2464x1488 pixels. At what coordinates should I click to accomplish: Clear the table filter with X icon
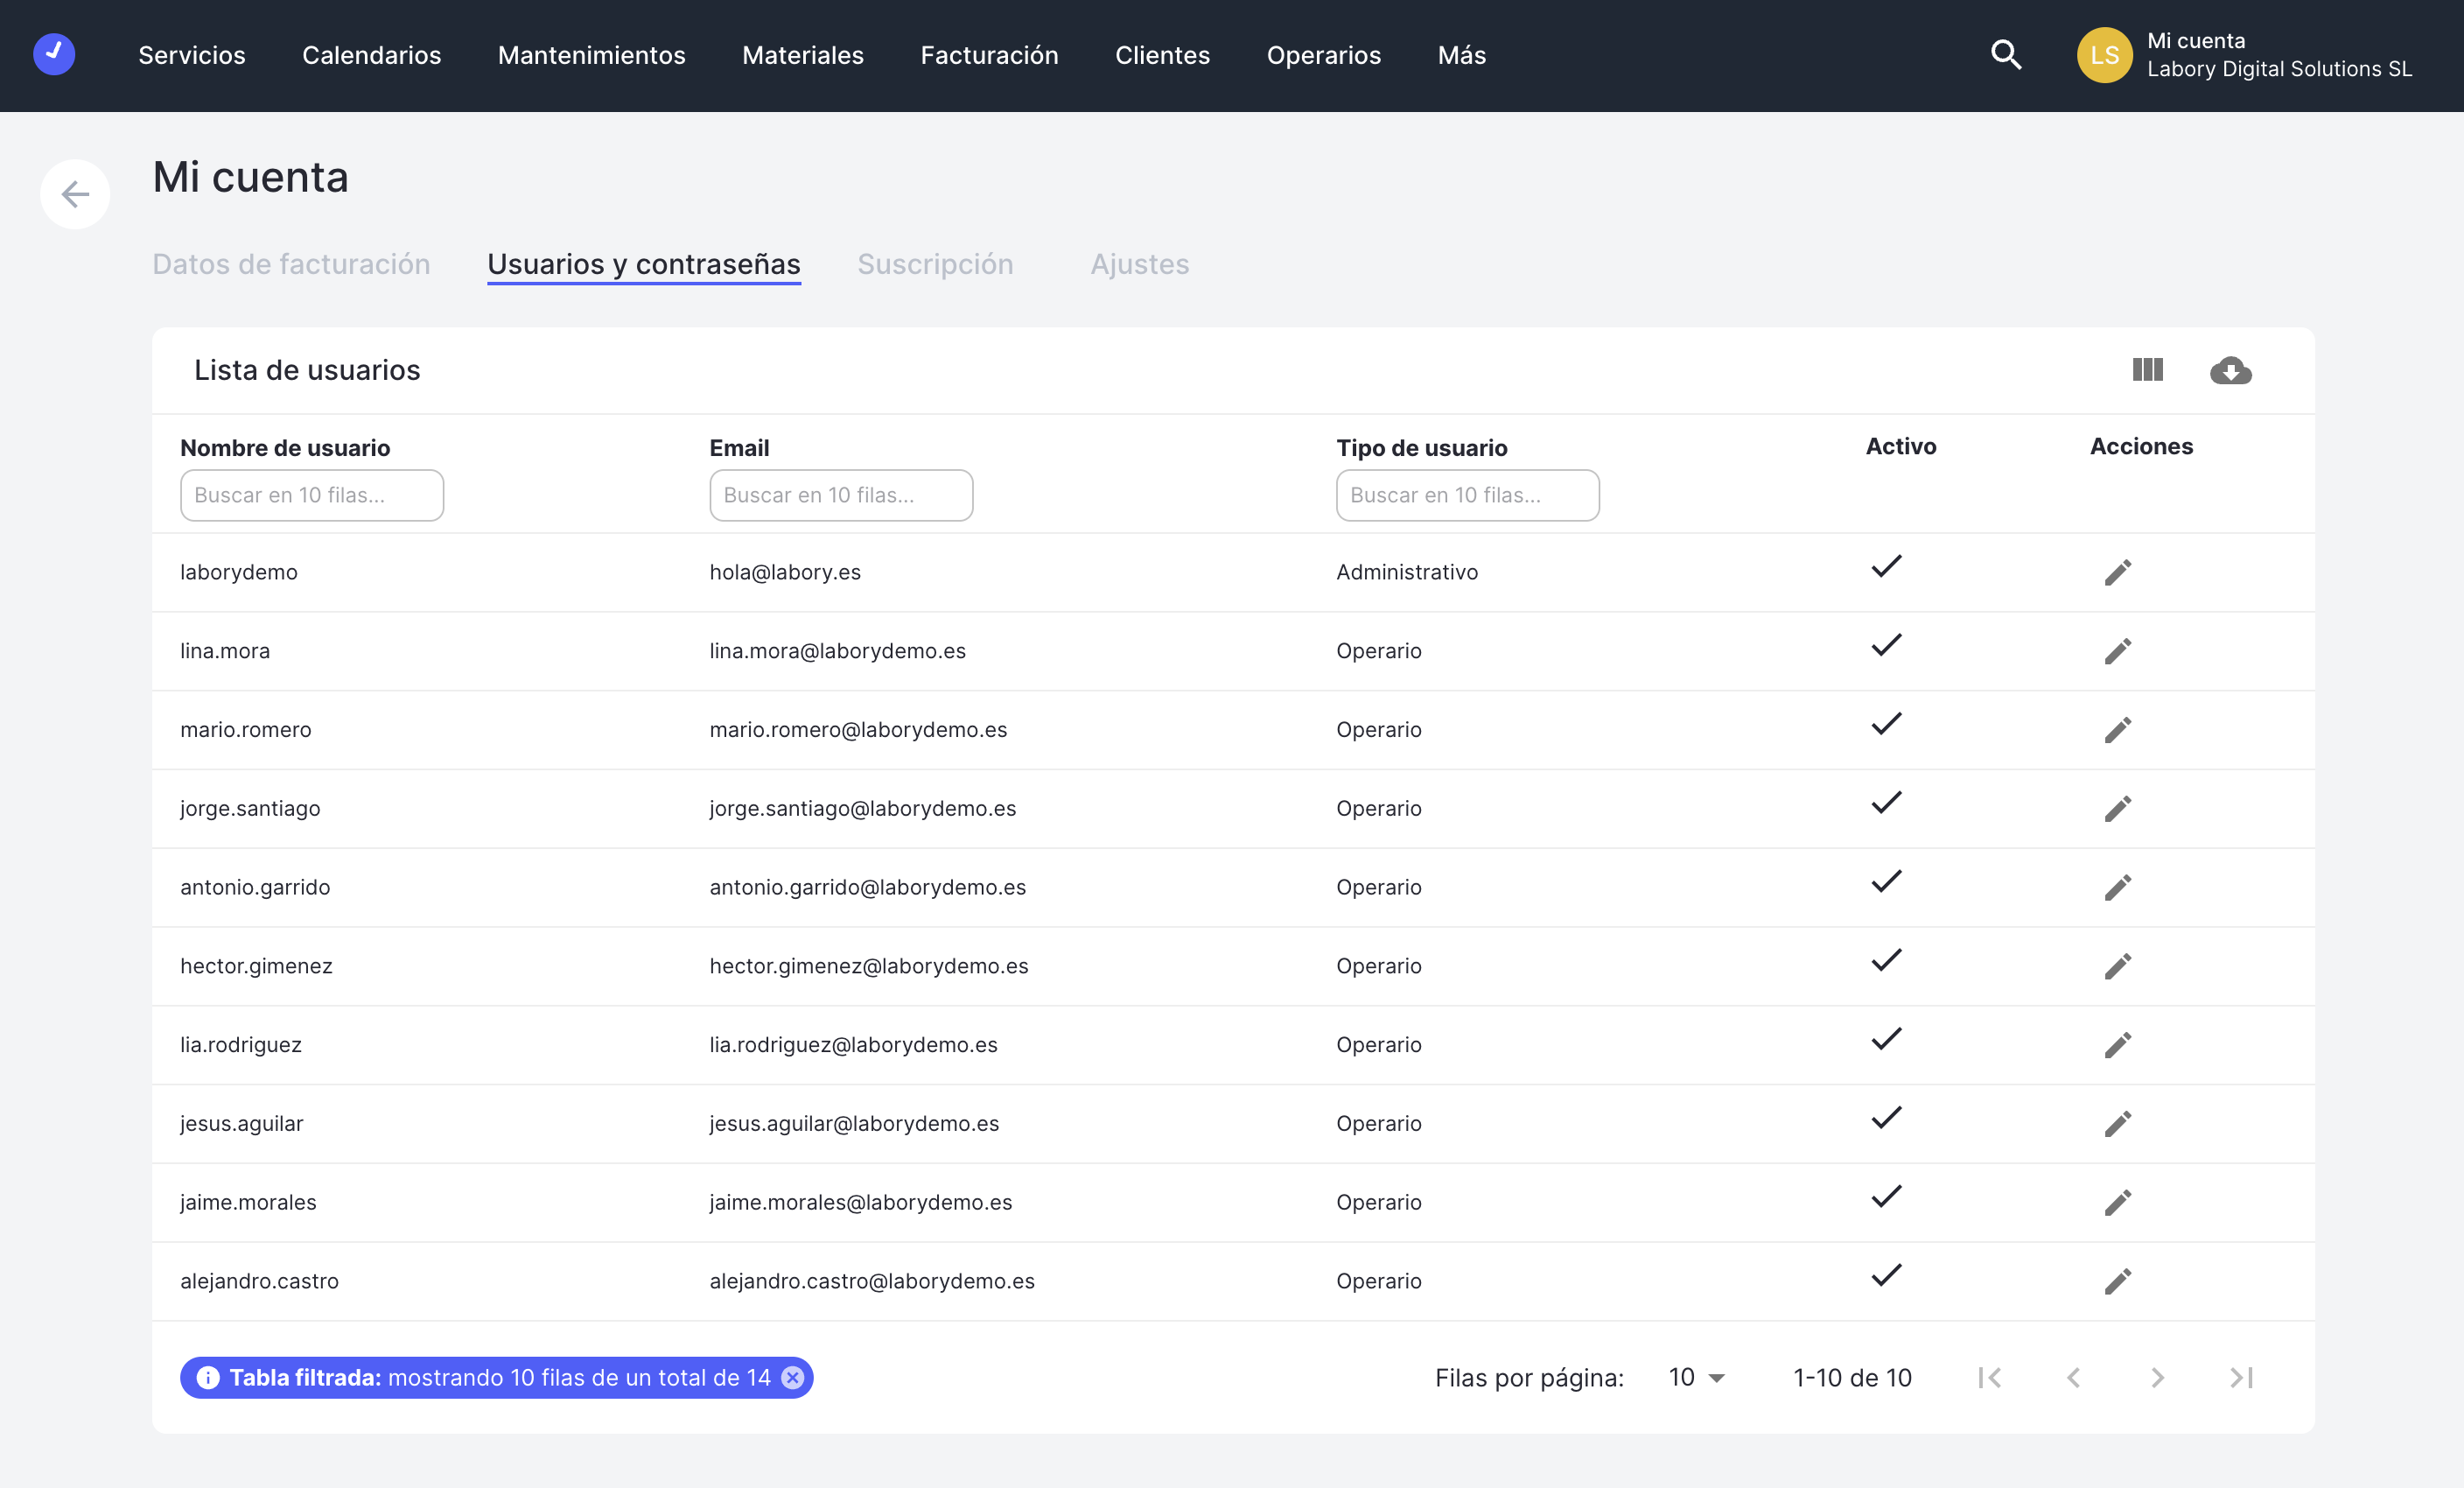tap(792, 1377)
